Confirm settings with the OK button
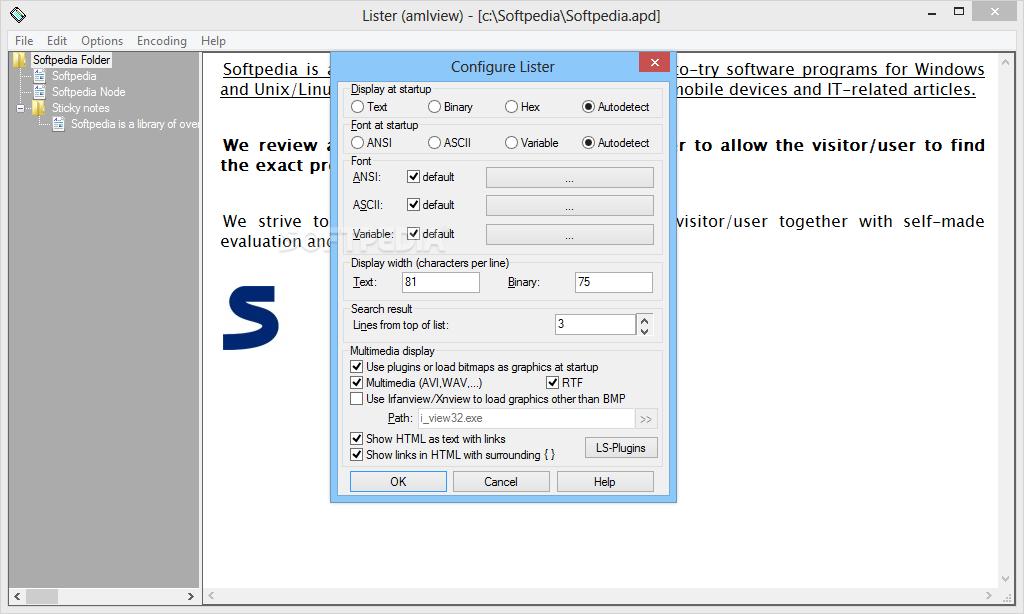 [x=398, y=482]
